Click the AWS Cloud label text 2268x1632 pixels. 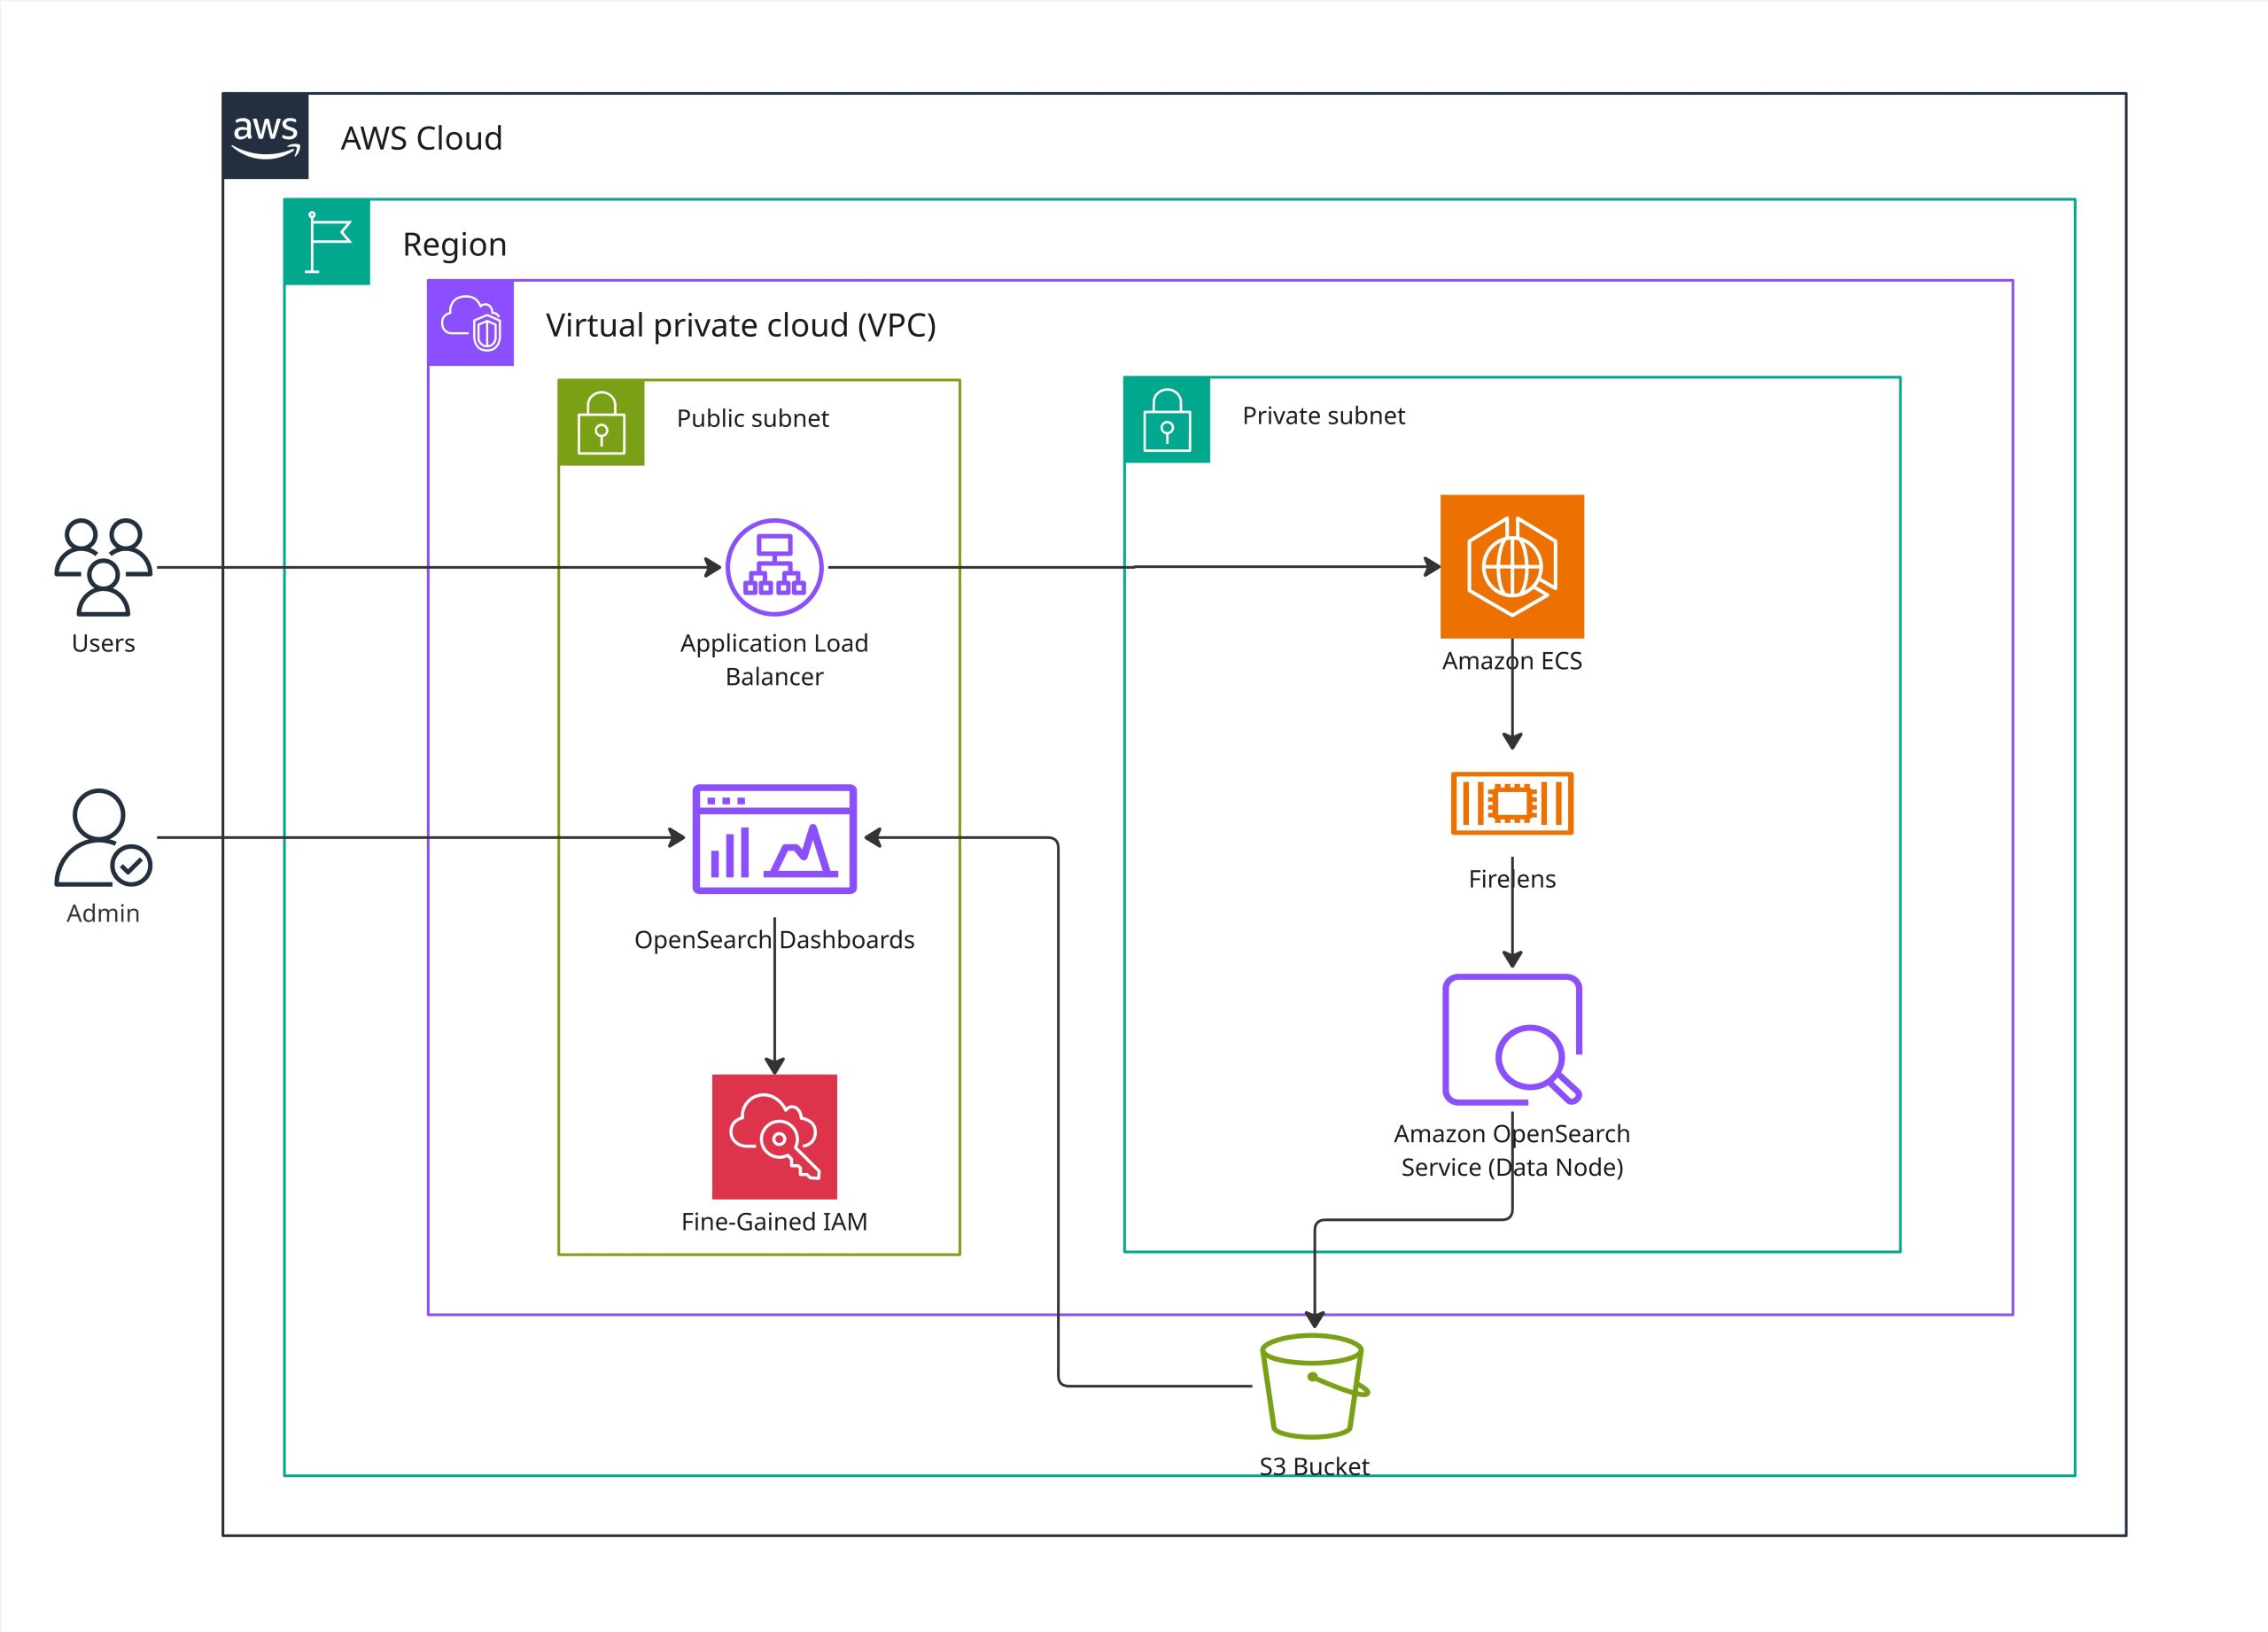pos(421,138)
